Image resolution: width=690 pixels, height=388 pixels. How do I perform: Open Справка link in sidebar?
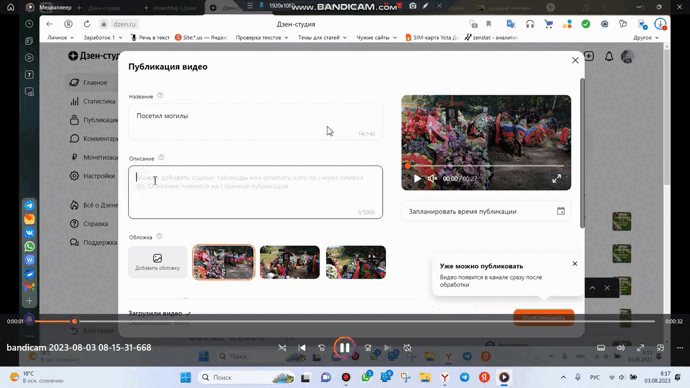tap(89, 223)
